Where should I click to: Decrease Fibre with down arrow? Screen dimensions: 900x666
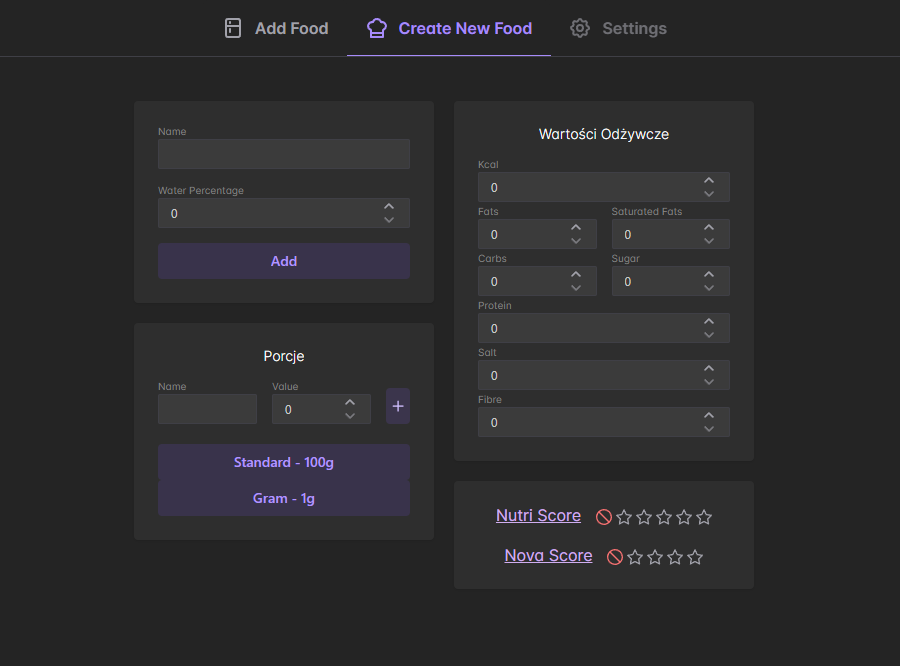click(709, 429)
